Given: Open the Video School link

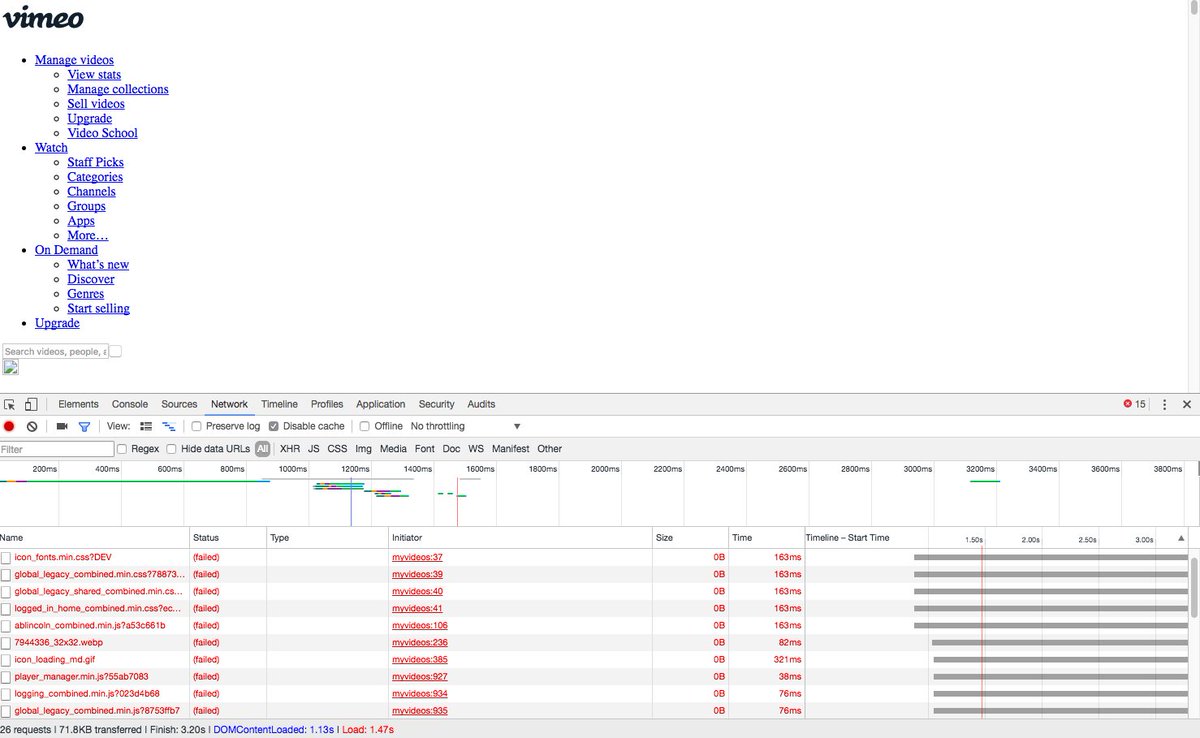Looking at the screenshot, I should pos(102,133).
